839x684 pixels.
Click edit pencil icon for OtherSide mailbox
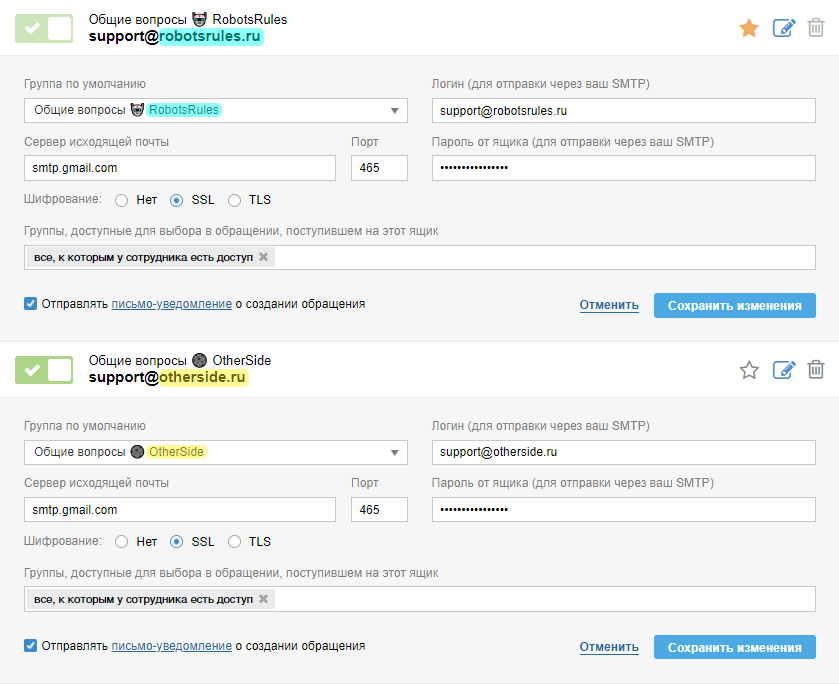[784, 370]
